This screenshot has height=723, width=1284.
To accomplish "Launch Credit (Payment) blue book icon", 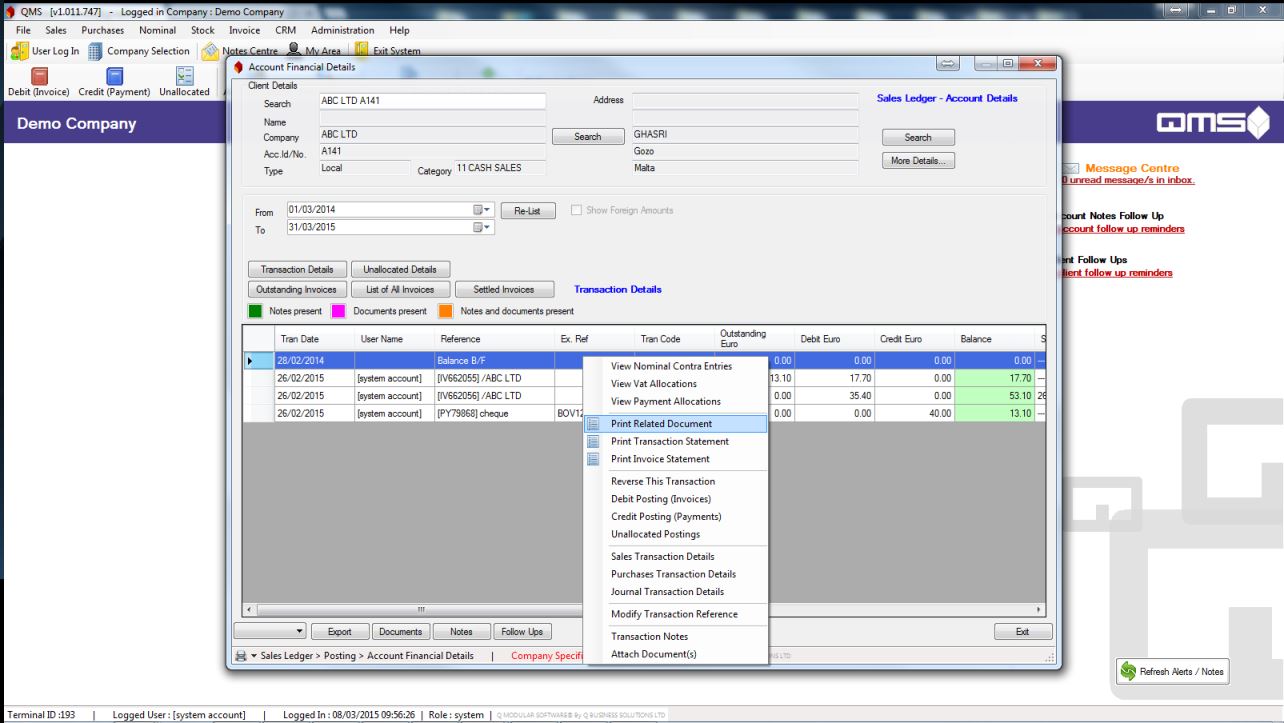I will coord(114,75).
